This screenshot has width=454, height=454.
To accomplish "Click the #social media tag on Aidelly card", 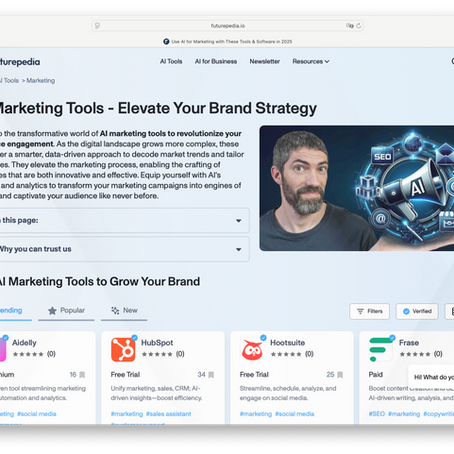I will pos(37,414).
